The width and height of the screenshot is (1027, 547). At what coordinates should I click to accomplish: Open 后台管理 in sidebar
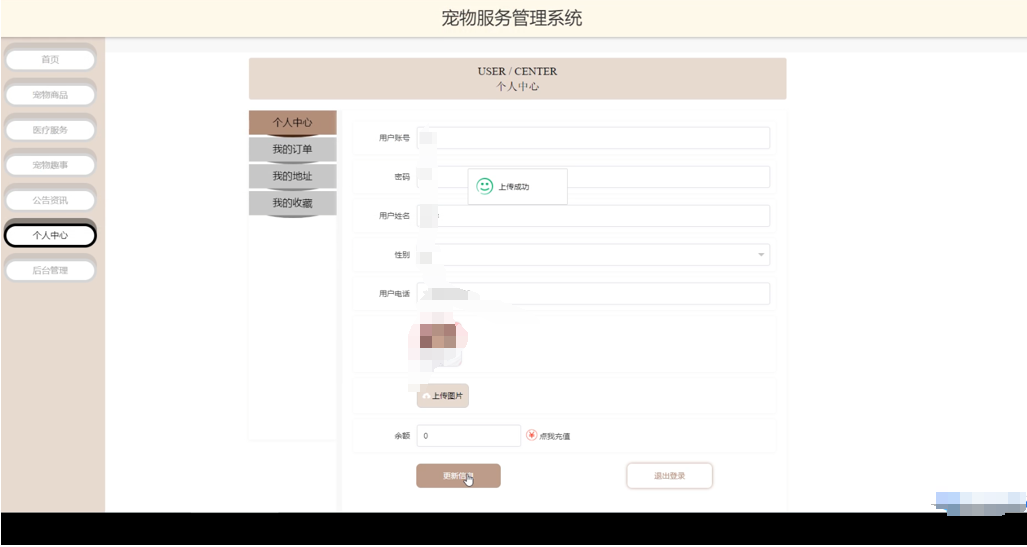tap(50, 270)
